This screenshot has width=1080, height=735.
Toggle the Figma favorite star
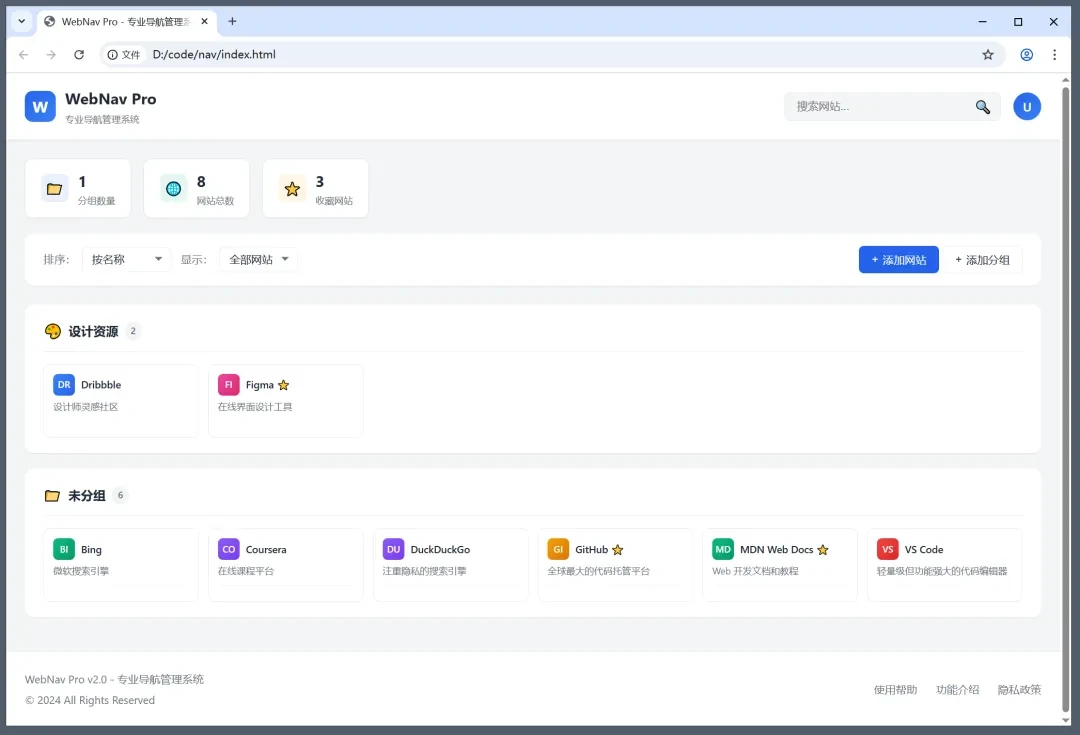pos(283,385)
